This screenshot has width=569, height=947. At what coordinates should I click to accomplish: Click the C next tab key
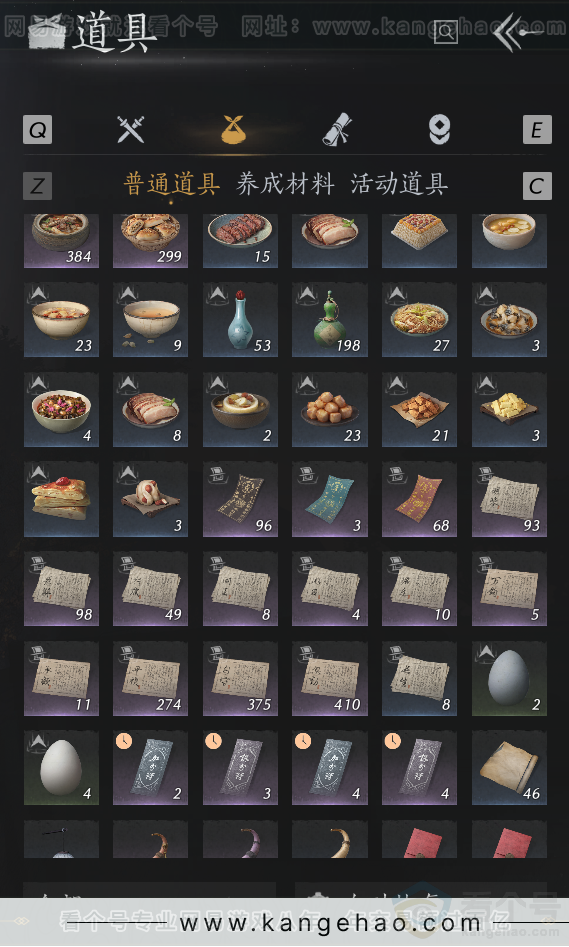(537, 186)
